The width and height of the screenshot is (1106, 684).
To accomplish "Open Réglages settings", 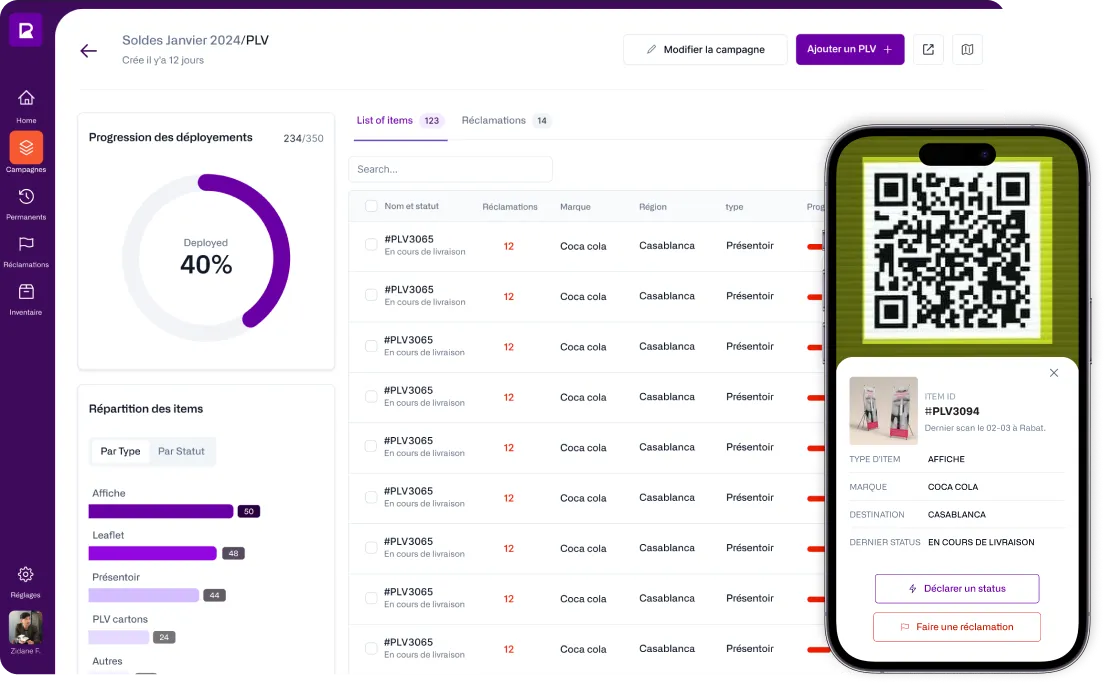I will tap(25, 580).
